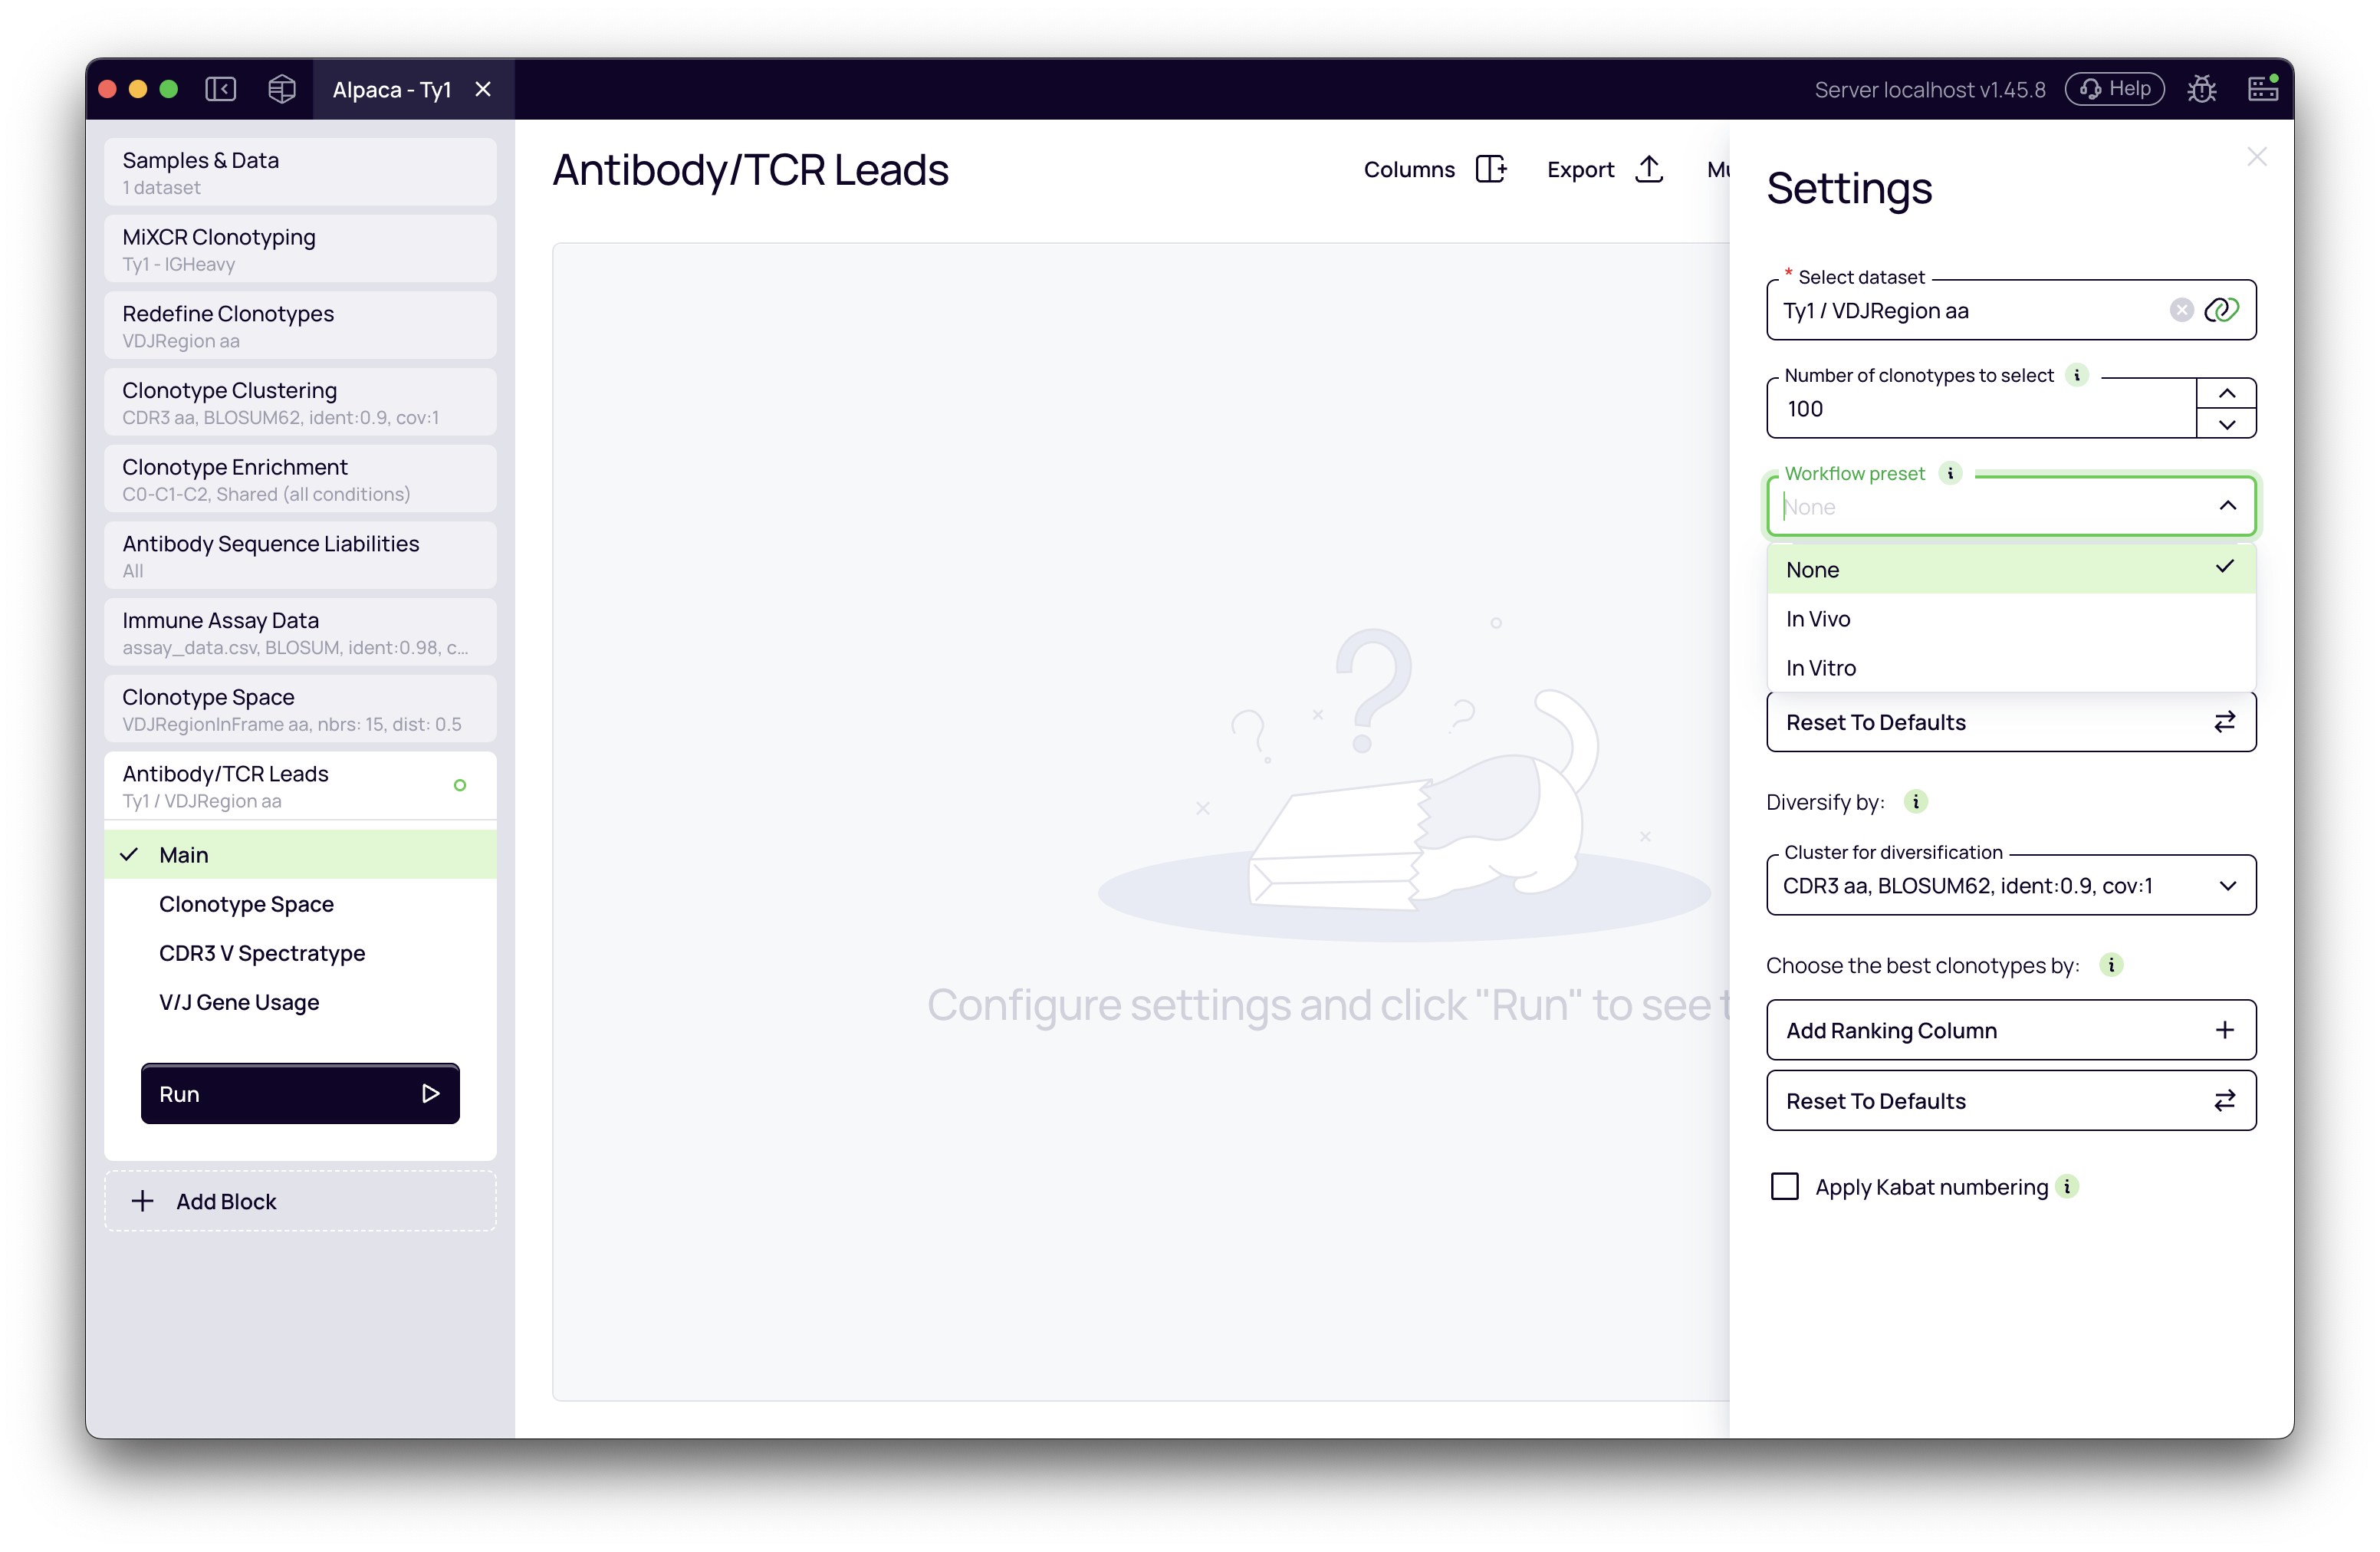Image resolution: width=2380 pixels, height=1552 pixels.
Task: Click the Export upload icon
Action: point(1649,169)
